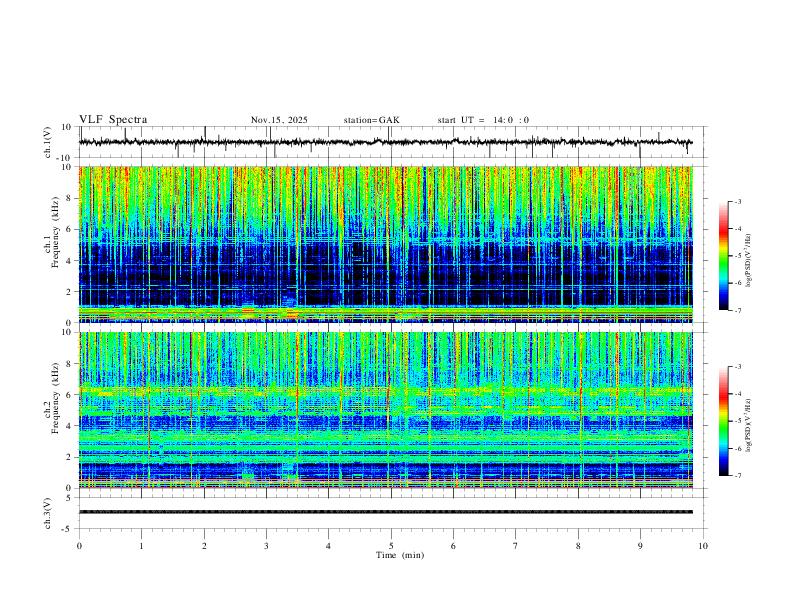Viewport: 792px width, 612px height.
Task: Click the ch.1 "Frequency (kHz)" axis label
Action: tap(54, 230)
